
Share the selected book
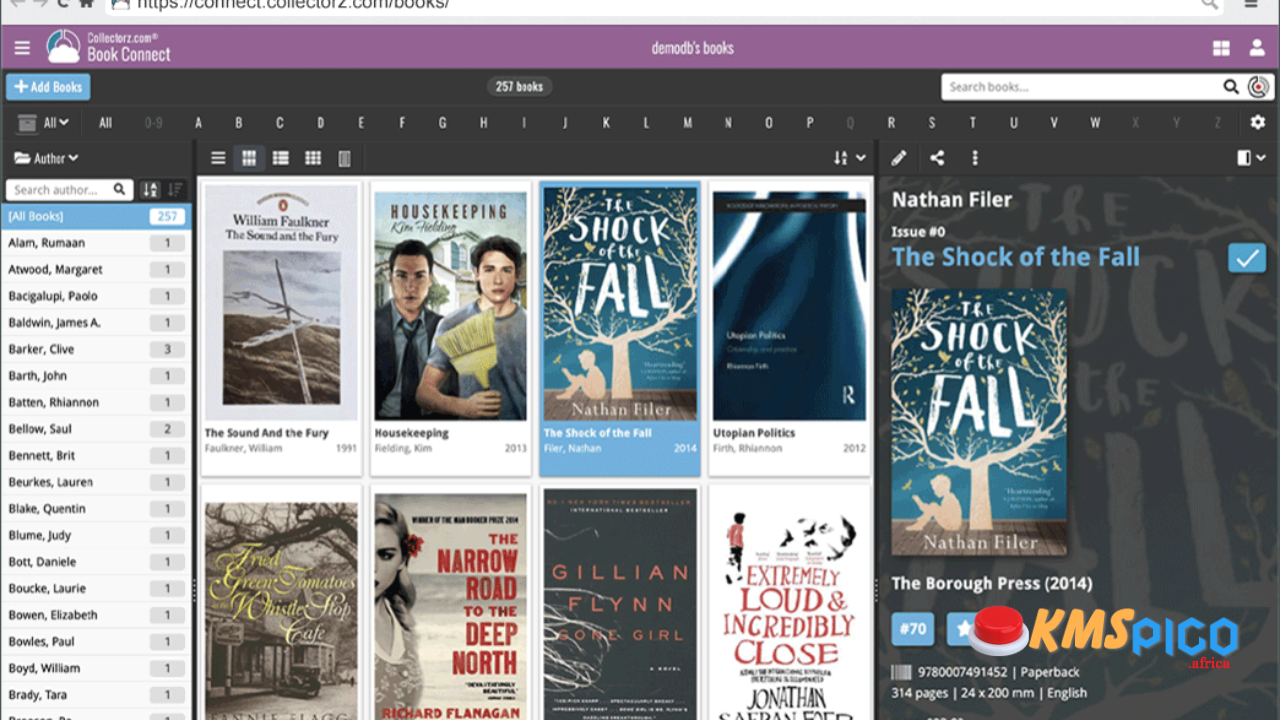click(937, 158)
